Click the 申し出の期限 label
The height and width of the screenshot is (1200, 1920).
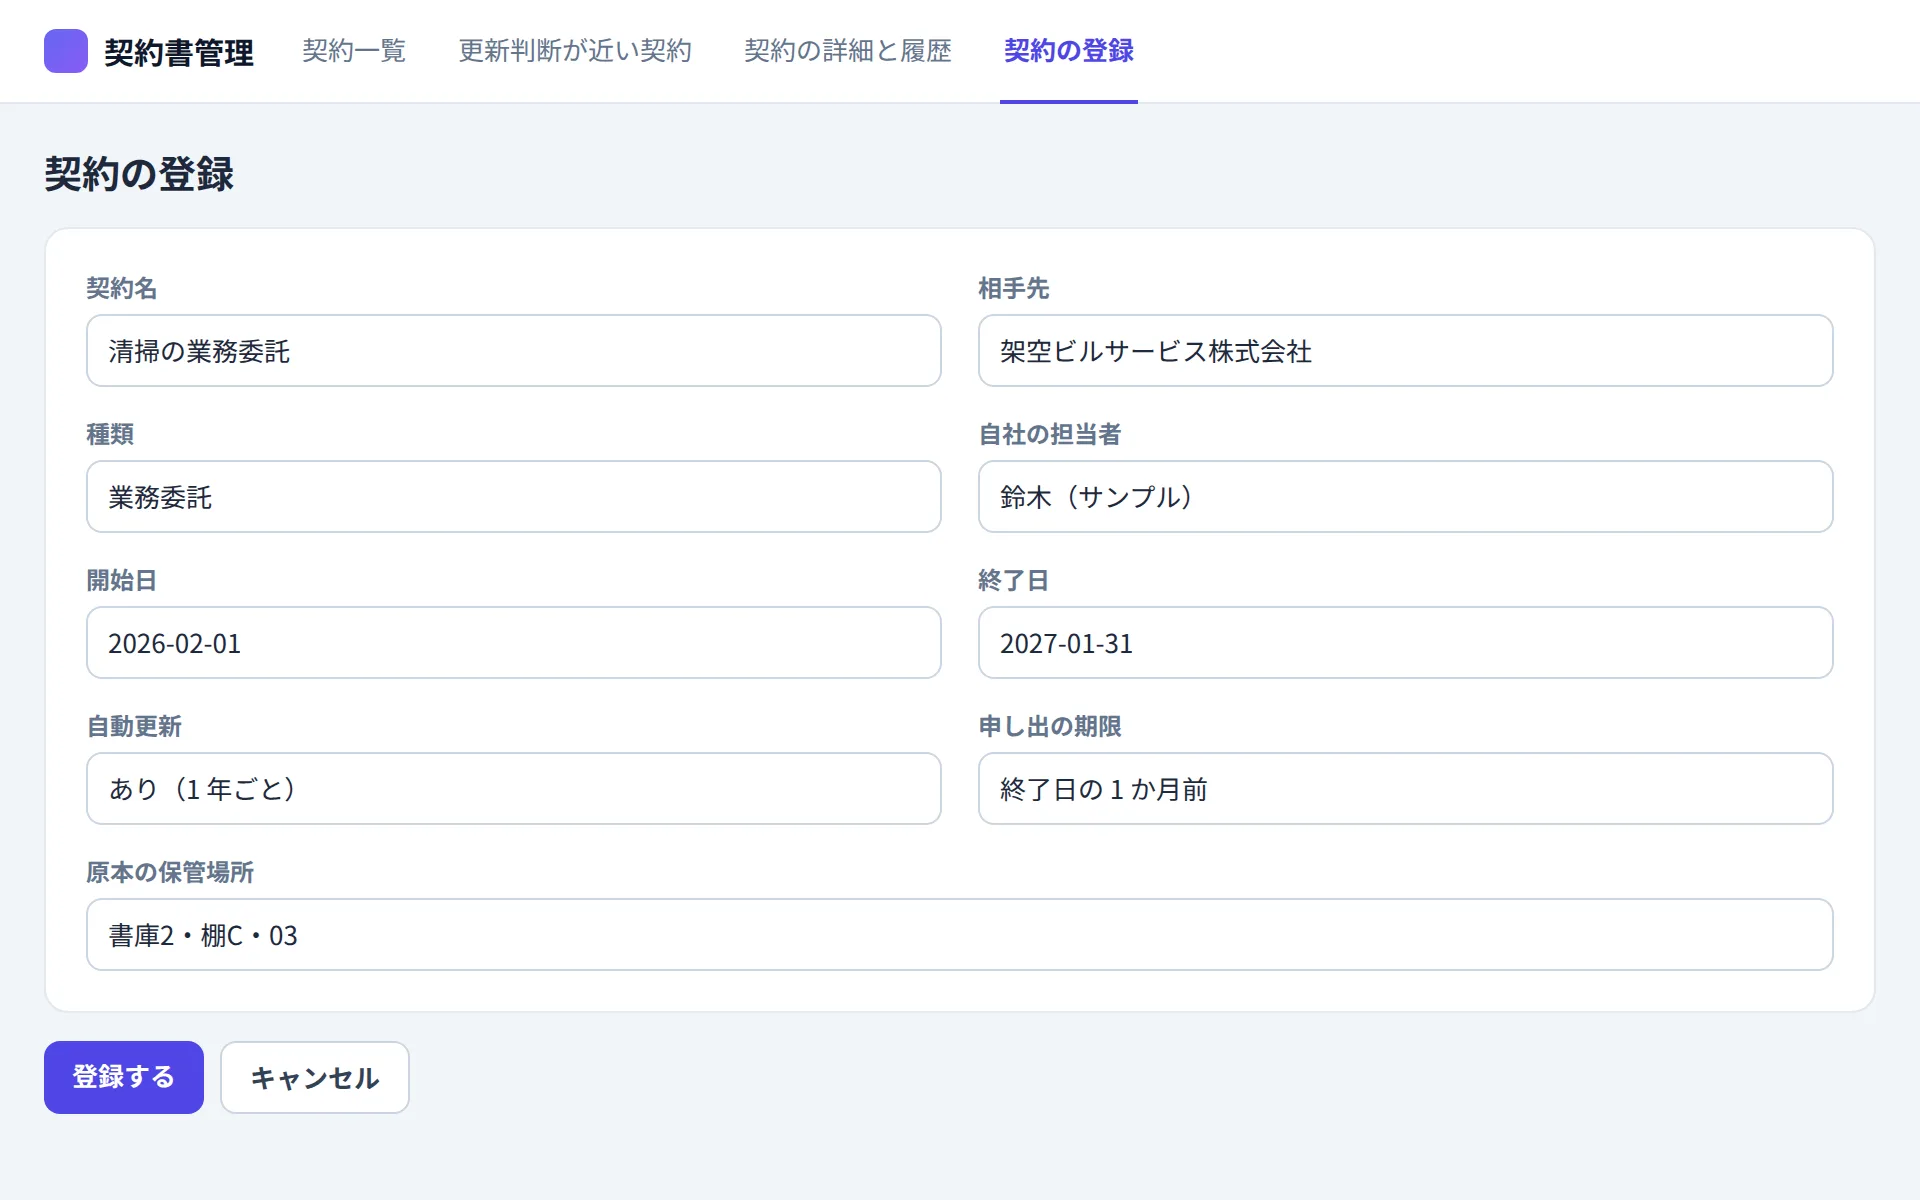pyautogui.click(x=1050, y=726)
